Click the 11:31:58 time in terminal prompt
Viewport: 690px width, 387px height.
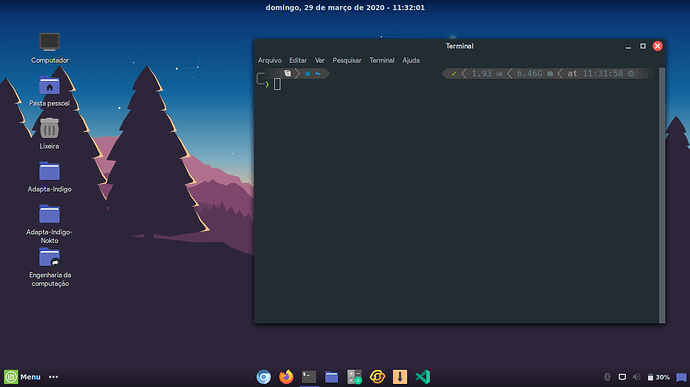[x=603, y=74]
